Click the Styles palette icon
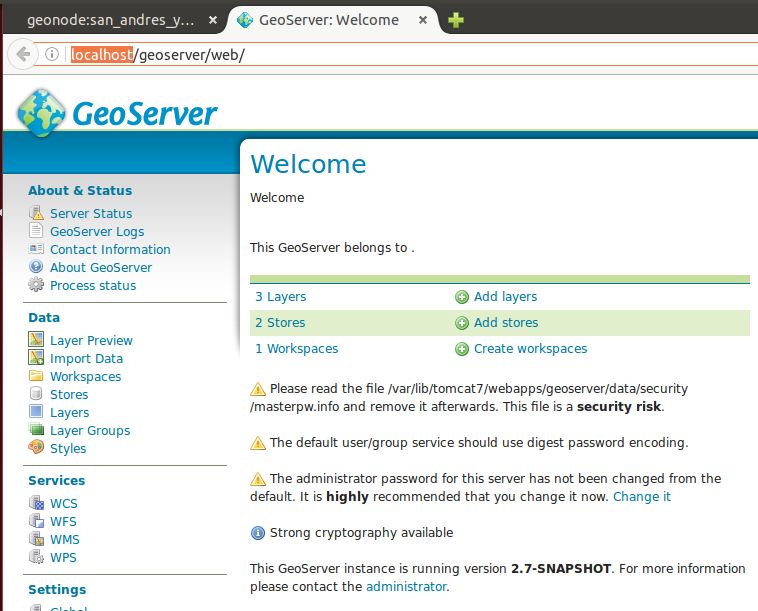758x611 pixels. [36, 448]
